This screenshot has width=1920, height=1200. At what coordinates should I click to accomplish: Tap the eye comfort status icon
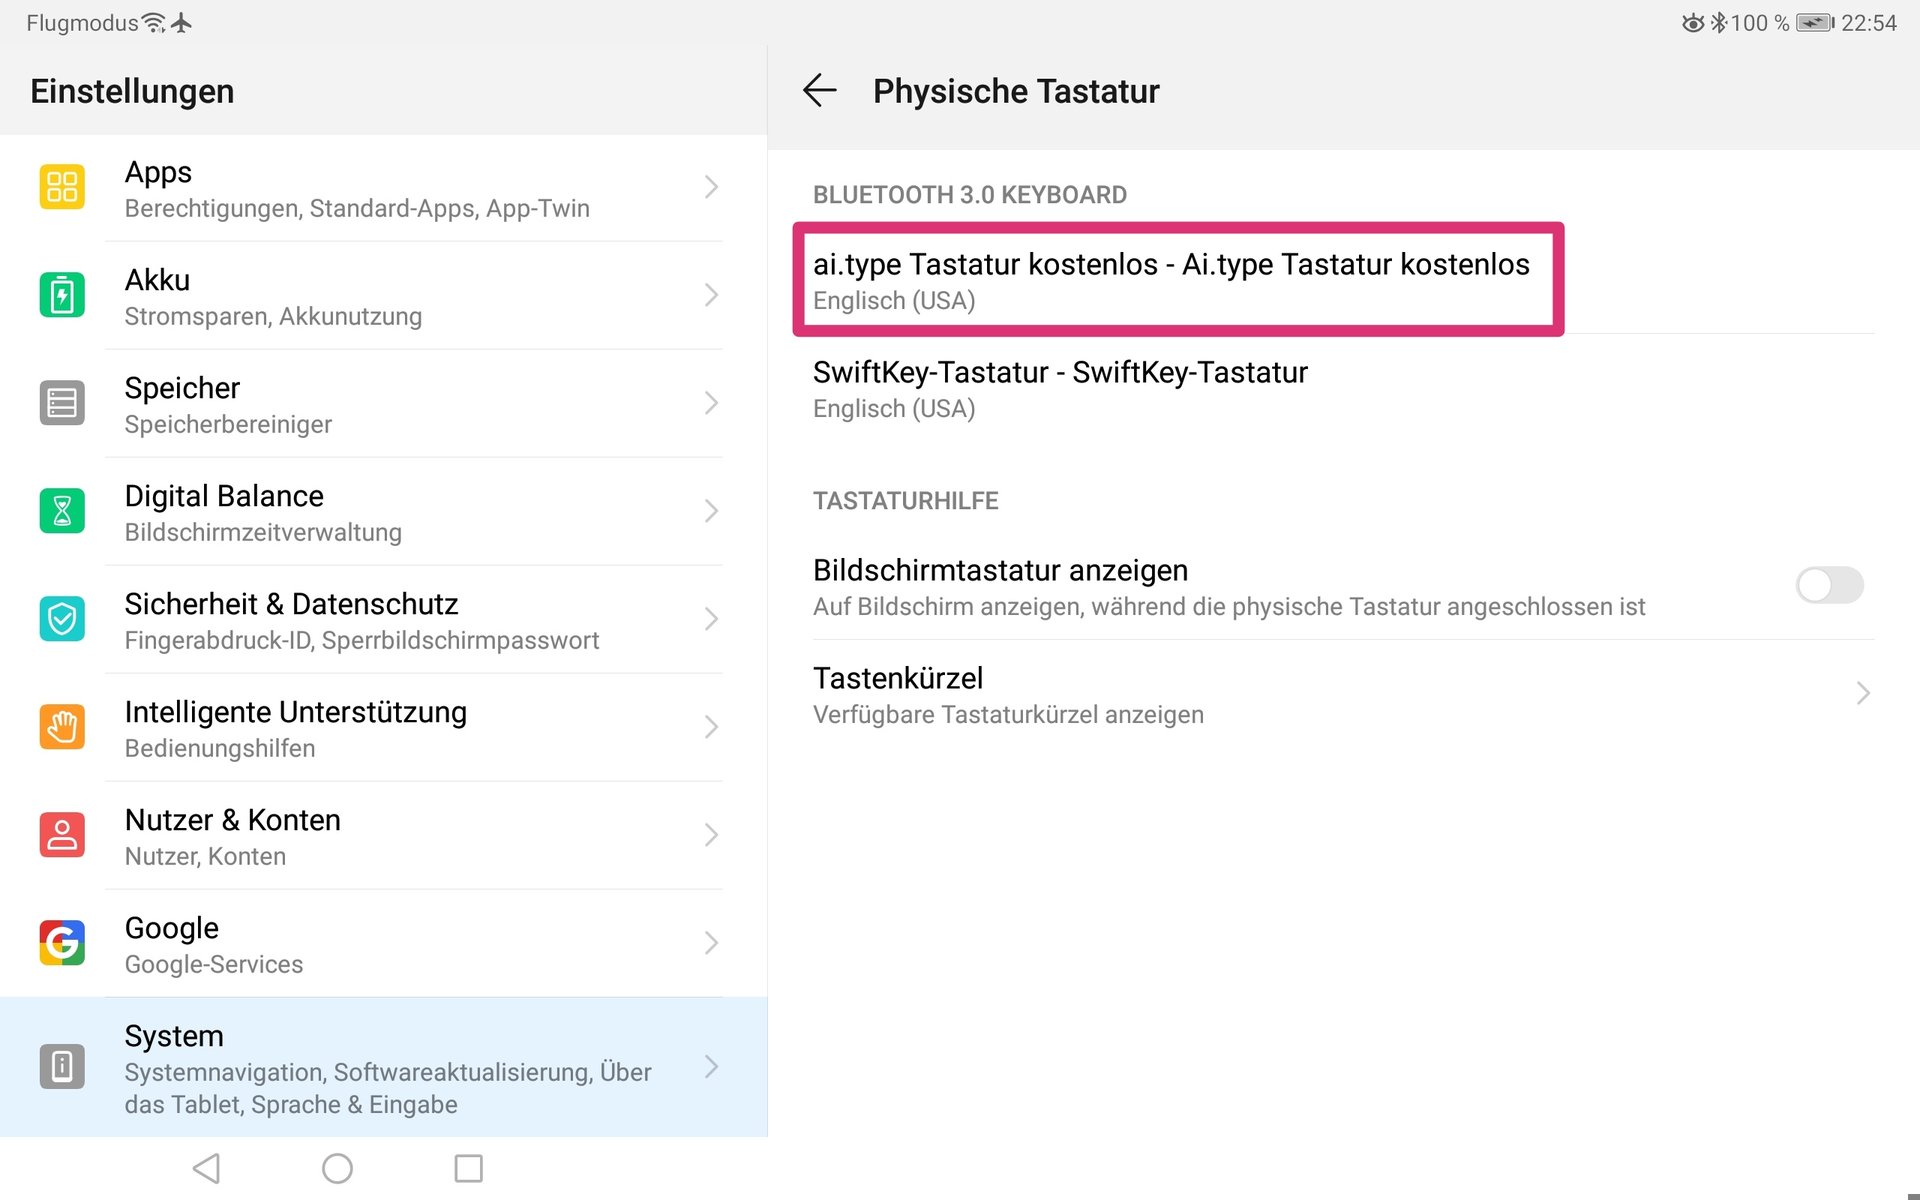pos(1693,23)
